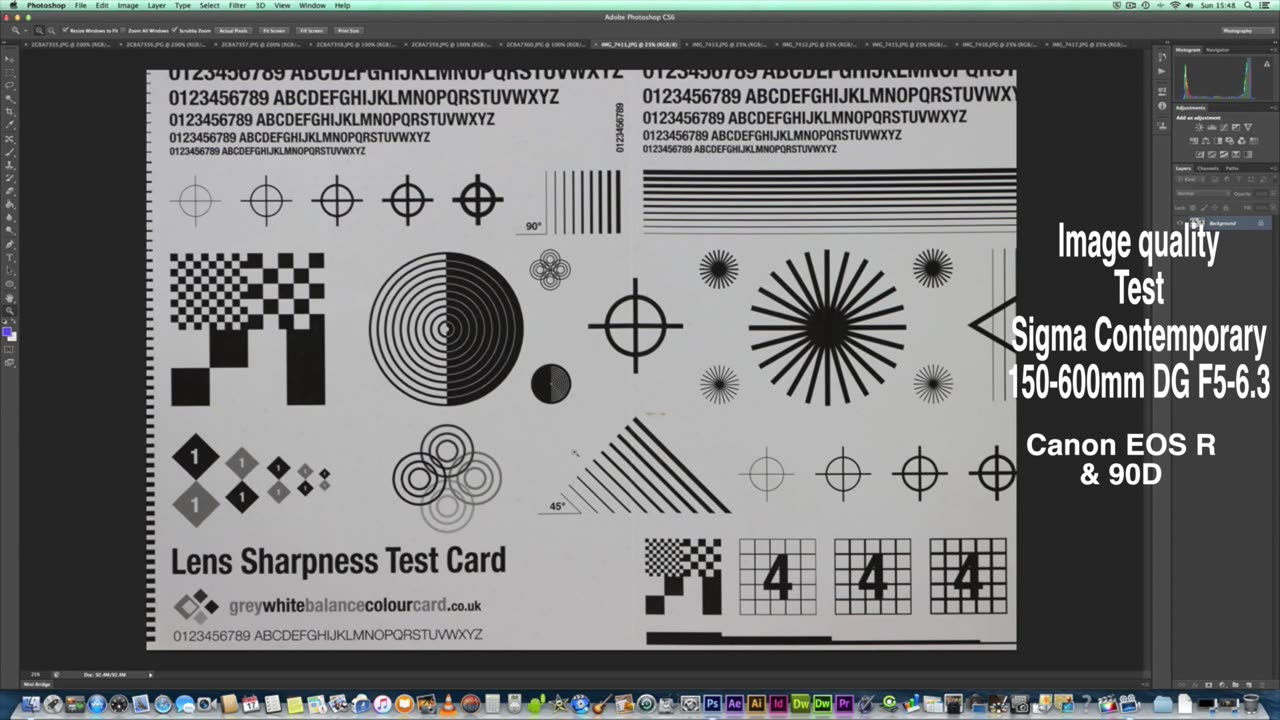The height and width of the screenshot is (720, 1280).
Task: Open the Window menu
Action: tap(312, 5)
